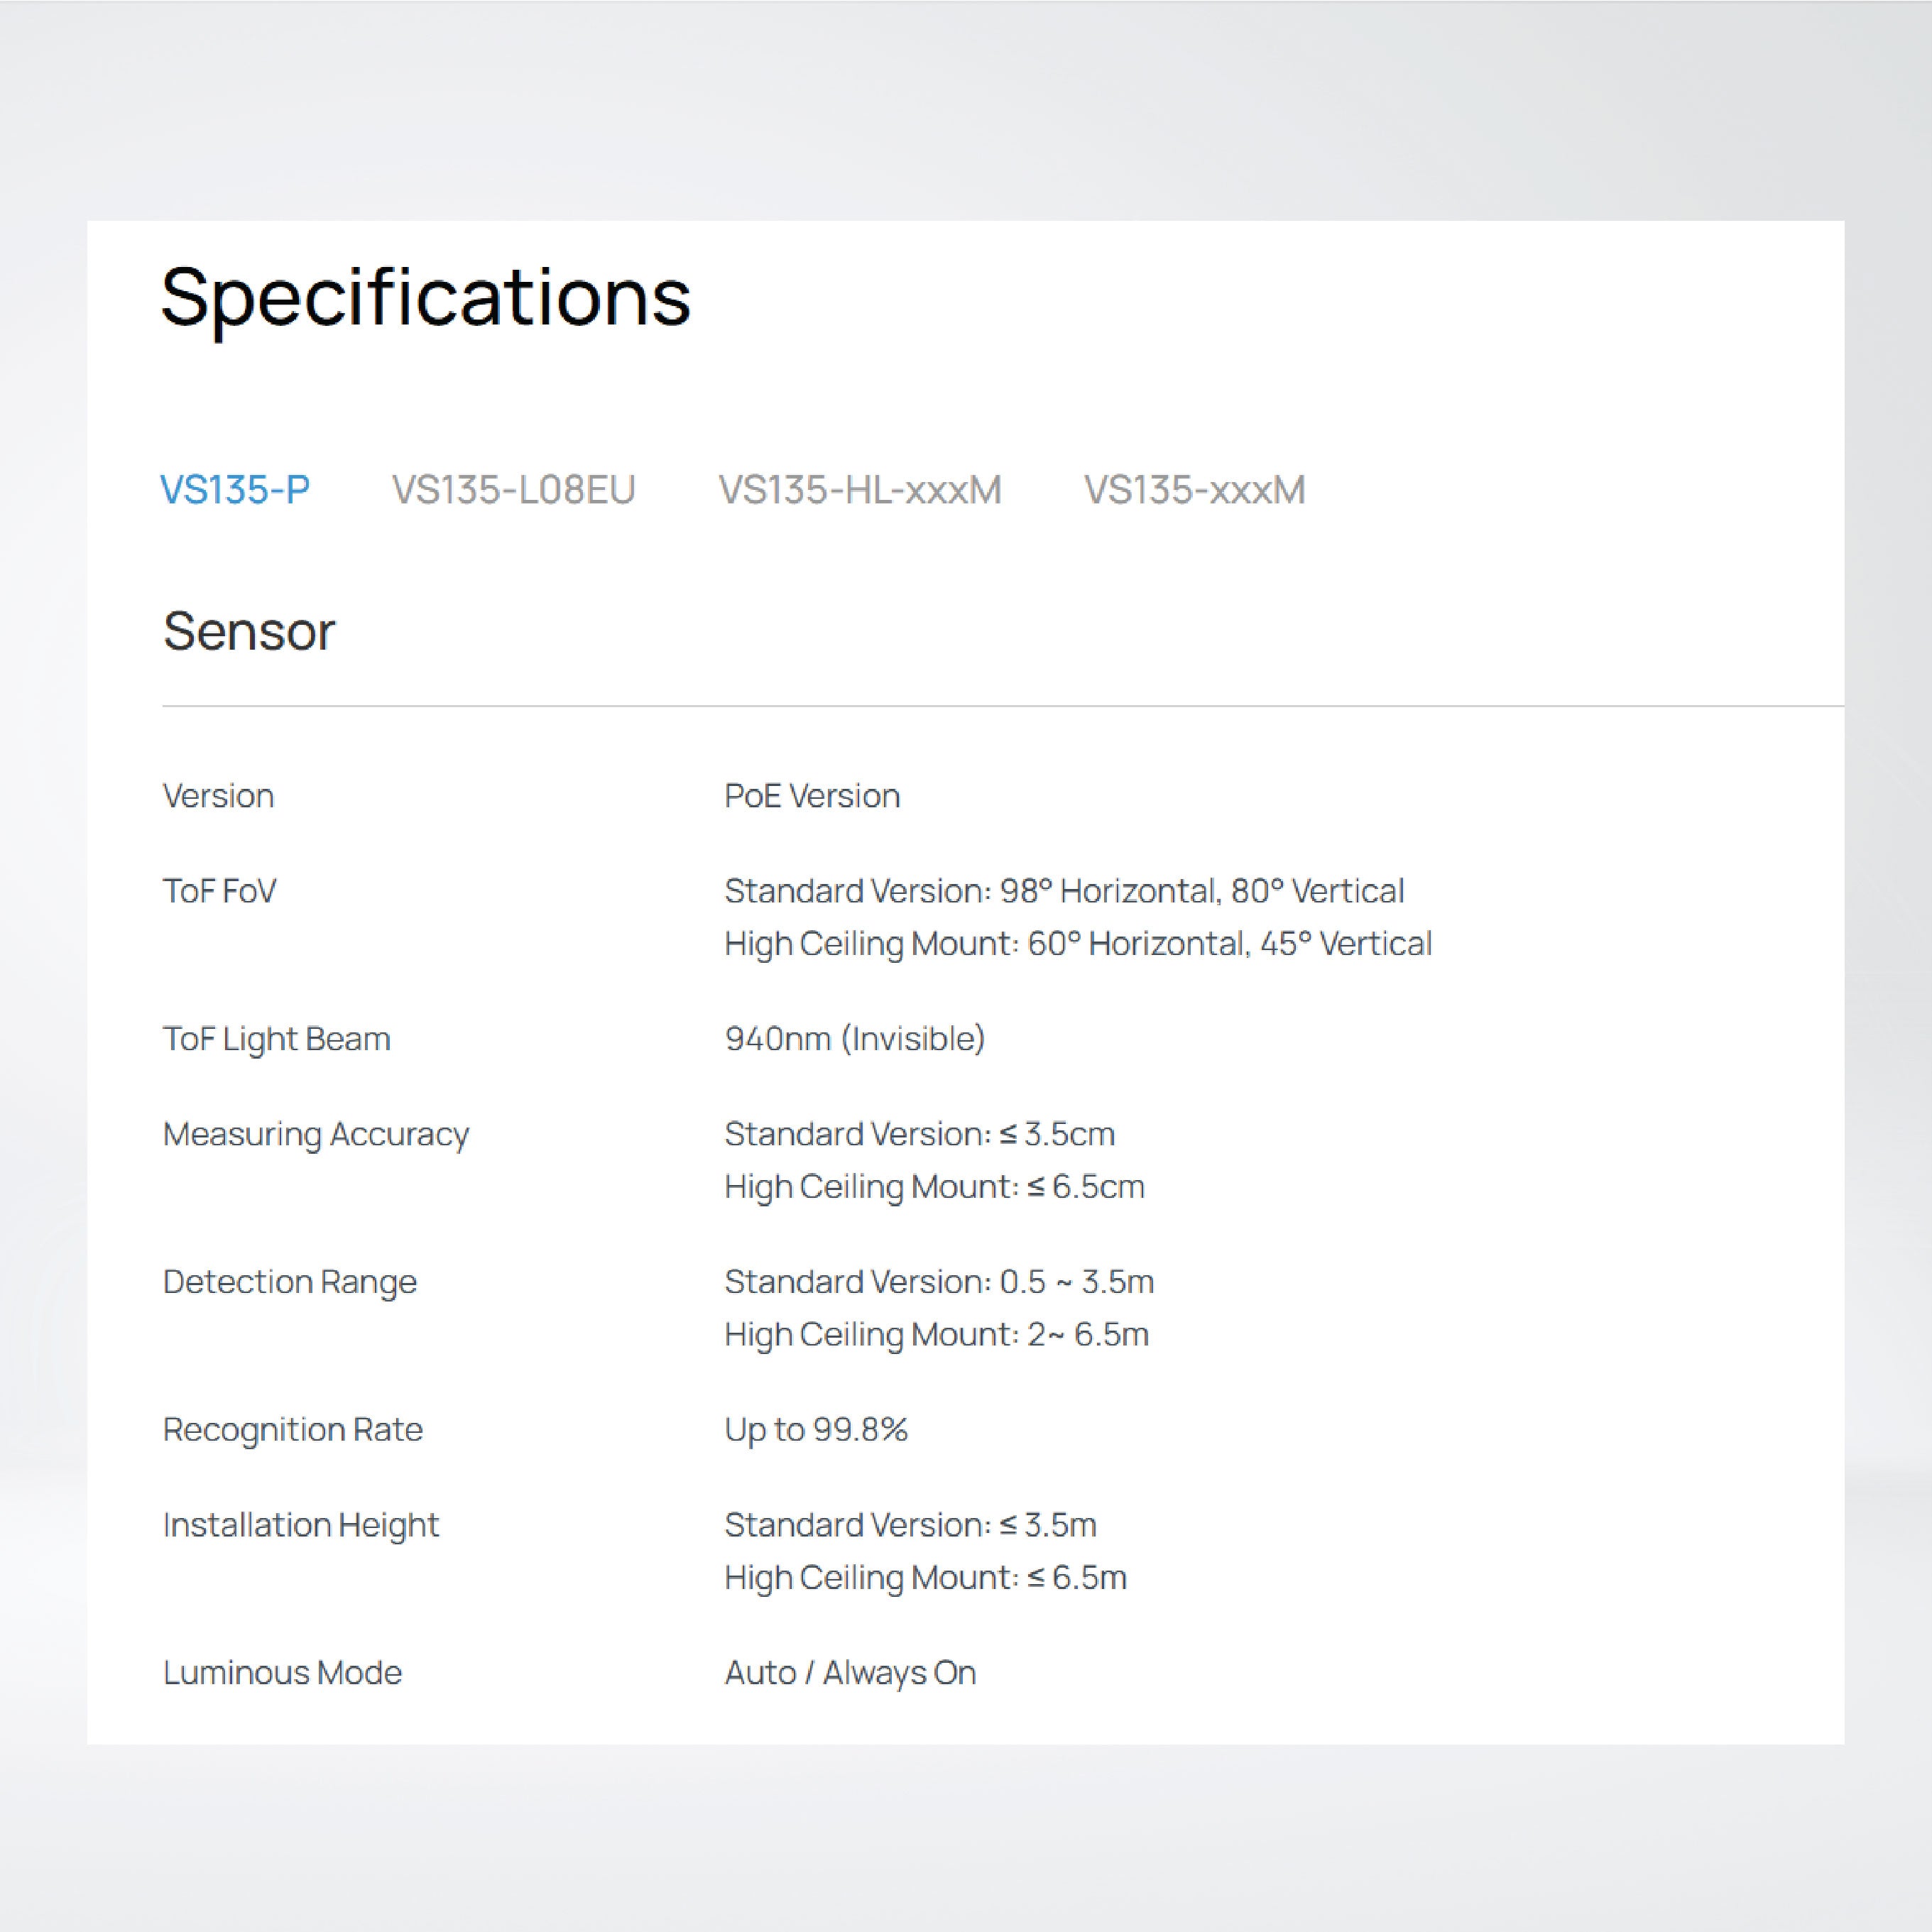Click the Installation Height label
This screenshot has width=1932, height=1932.
(x=300, y=1525)
